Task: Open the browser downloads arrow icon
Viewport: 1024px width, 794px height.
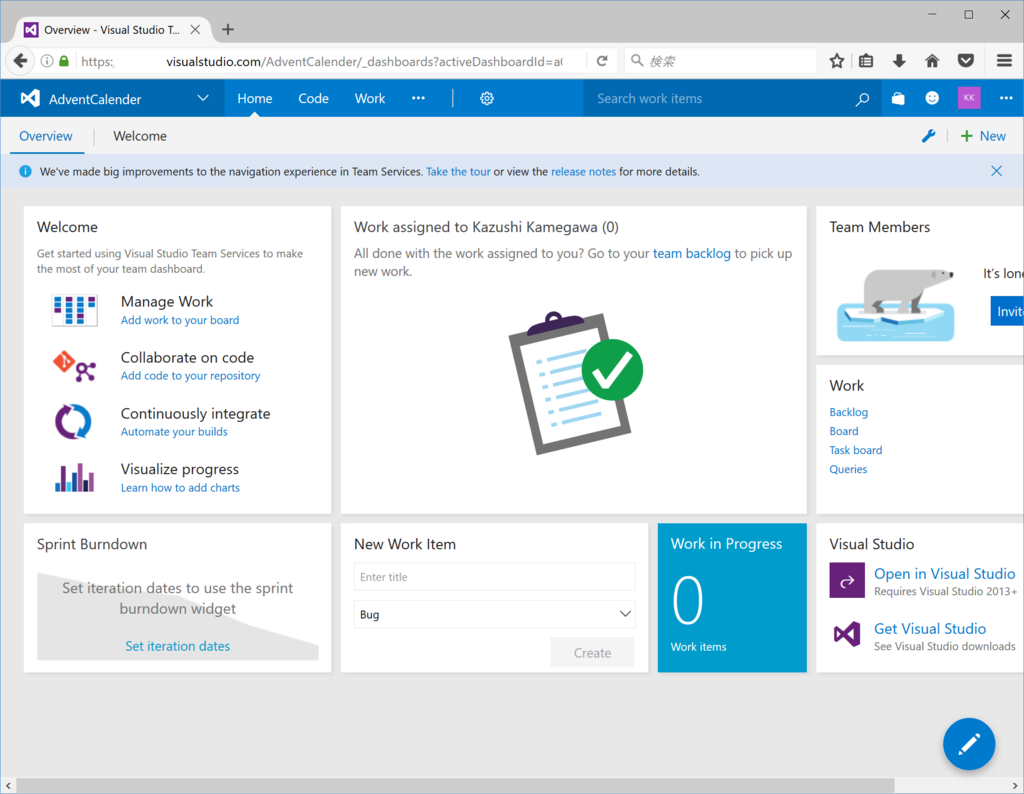Action: click(899, 61)
